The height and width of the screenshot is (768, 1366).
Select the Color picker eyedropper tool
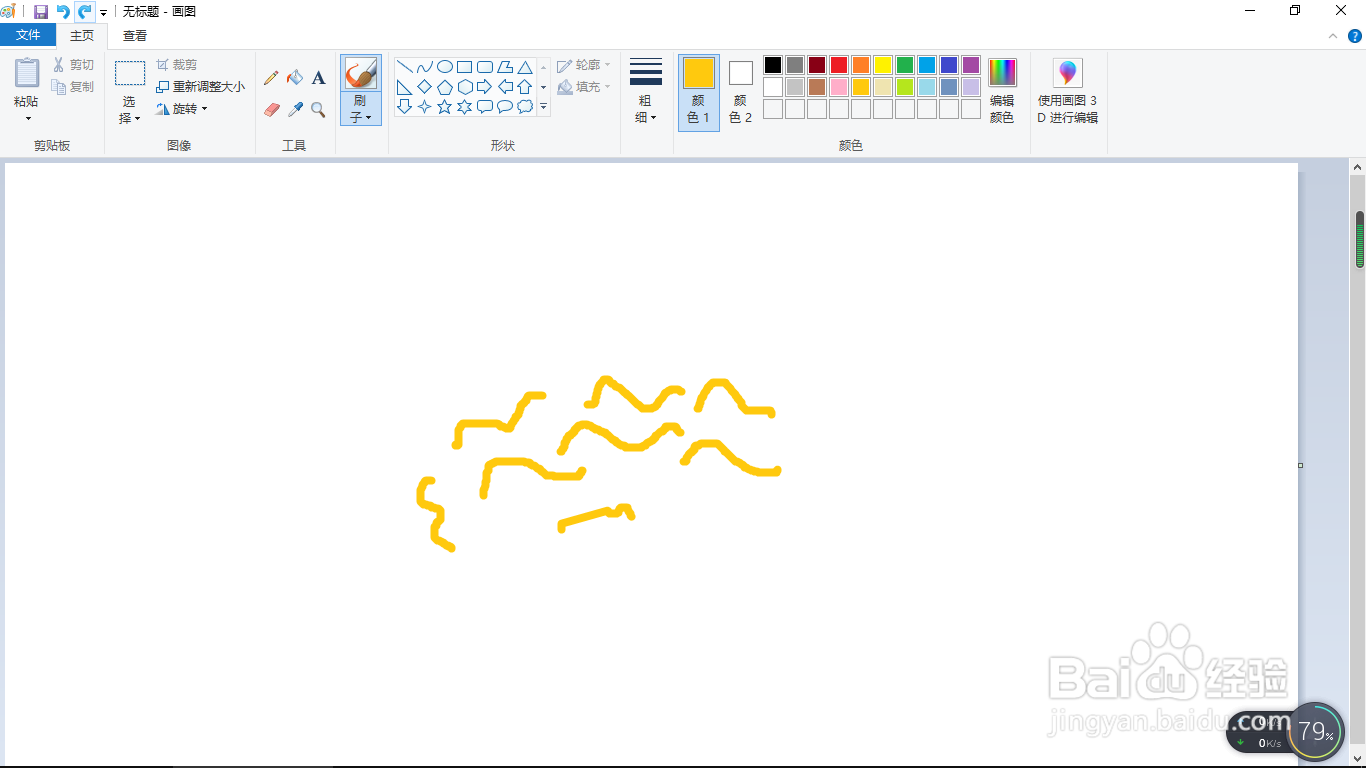pos(295,109)
